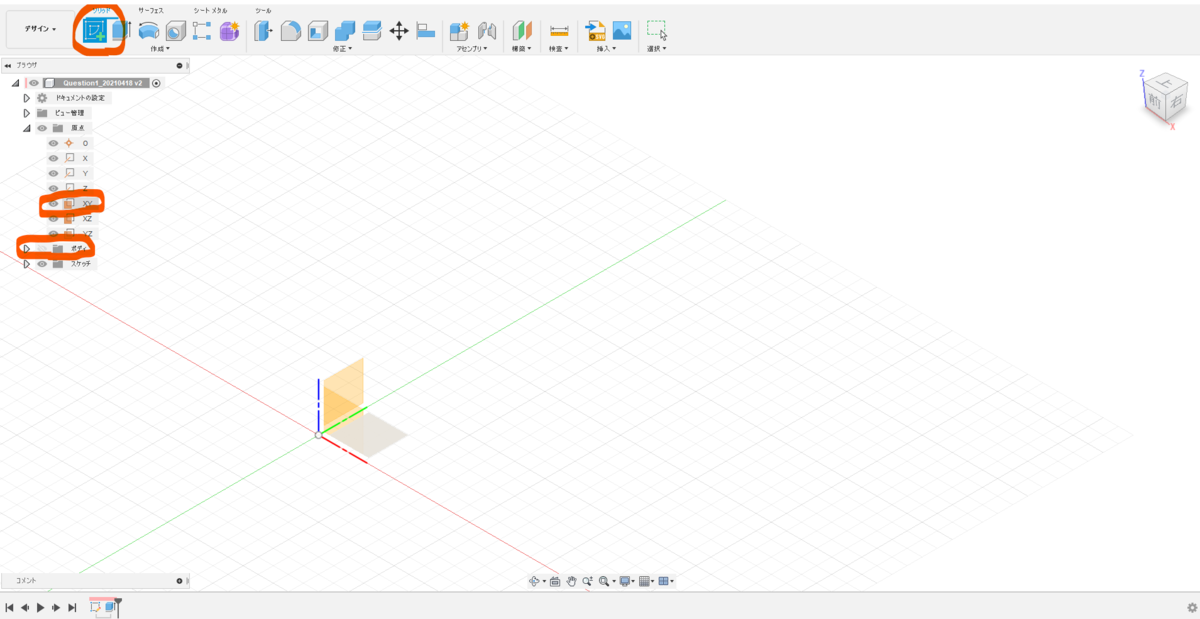Click the Insert Canvas image icon
Image resolution: width=1200 pixels, height=619 pixels.
(622, 31)
